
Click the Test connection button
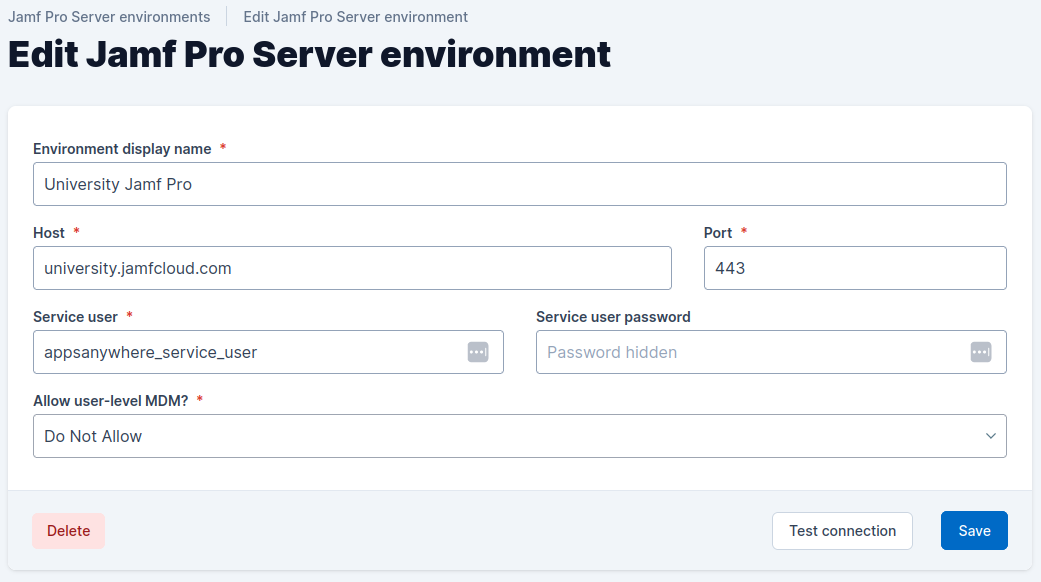tap(842, 531)
